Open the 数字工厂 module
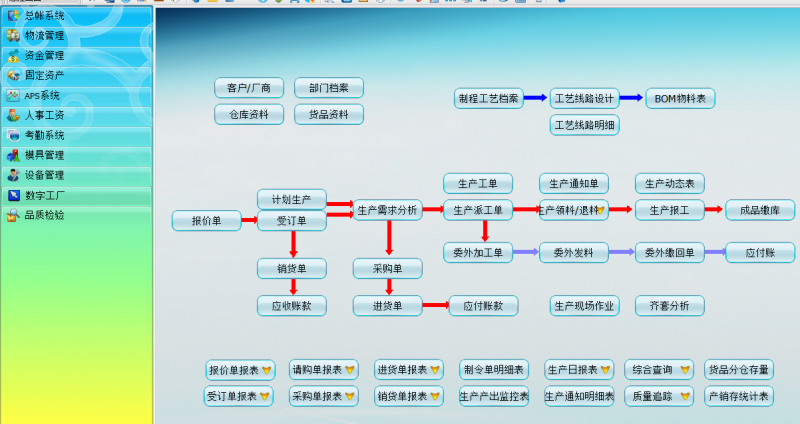Image resolution: width=800 pixels, height=424 pixels. [x=45, y=195]
